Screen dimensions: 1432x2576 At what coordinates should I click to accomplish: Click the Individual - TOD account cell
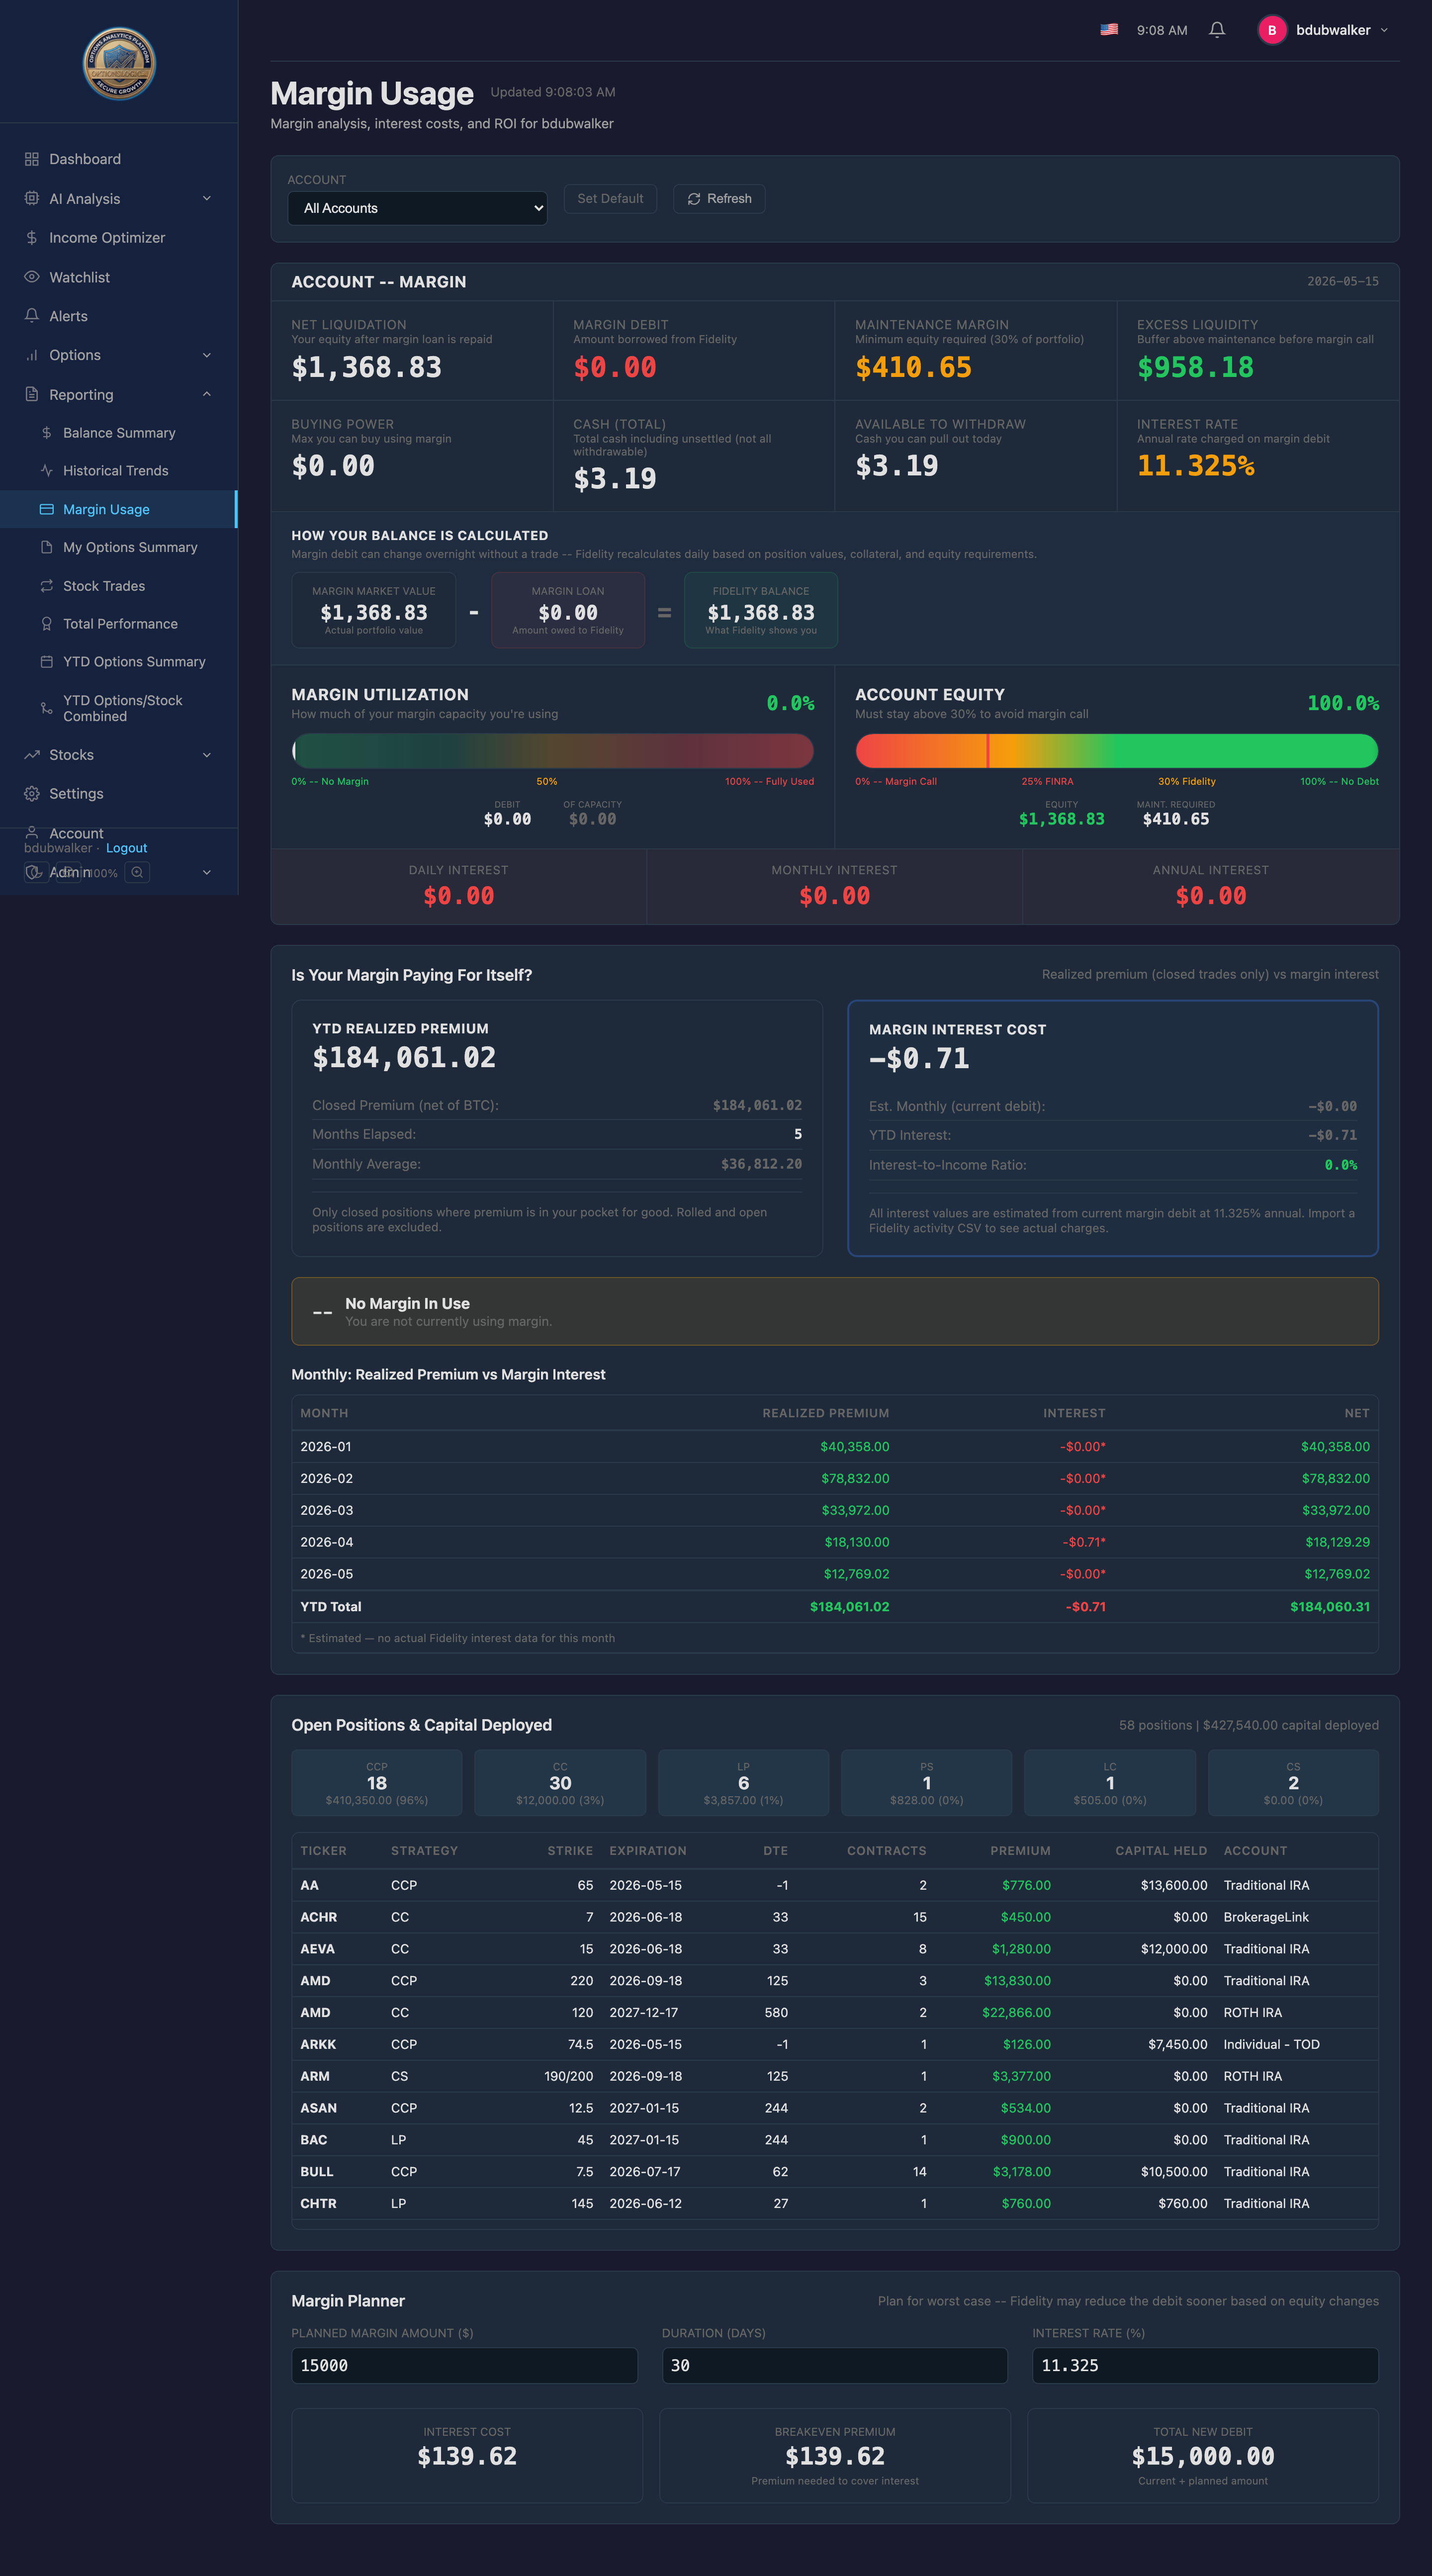click(x=1272, y=2044)
